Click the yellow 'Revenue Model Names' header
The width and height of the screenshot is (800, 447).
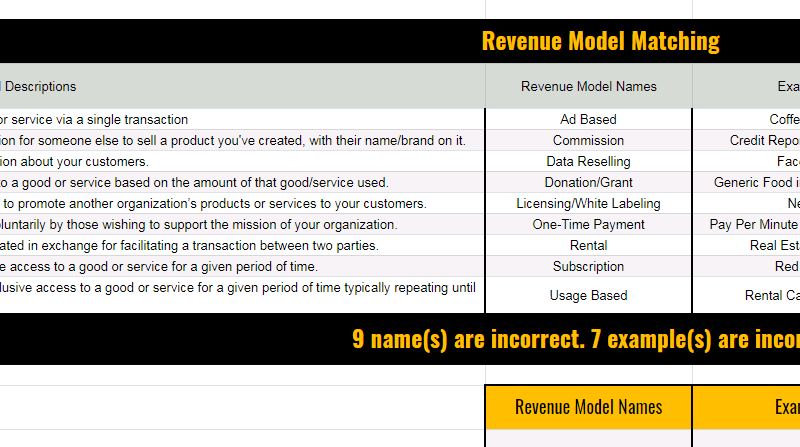[x=588, y=407]
